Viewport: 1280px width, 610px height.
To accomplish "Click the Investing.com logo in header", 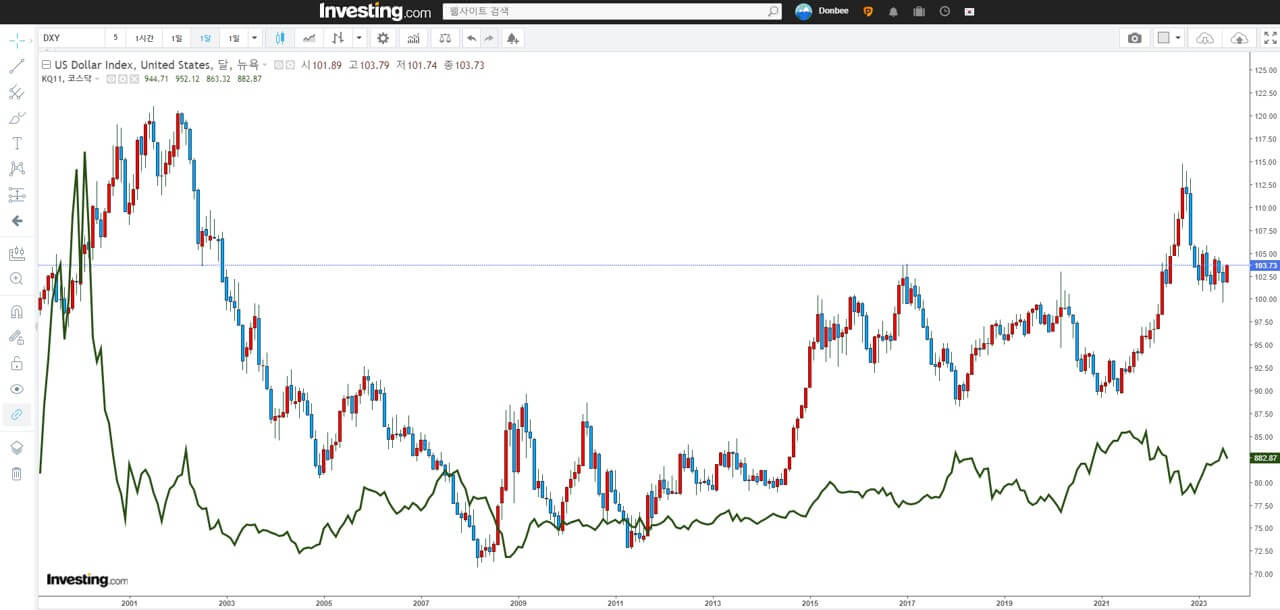I will point(375,11).
